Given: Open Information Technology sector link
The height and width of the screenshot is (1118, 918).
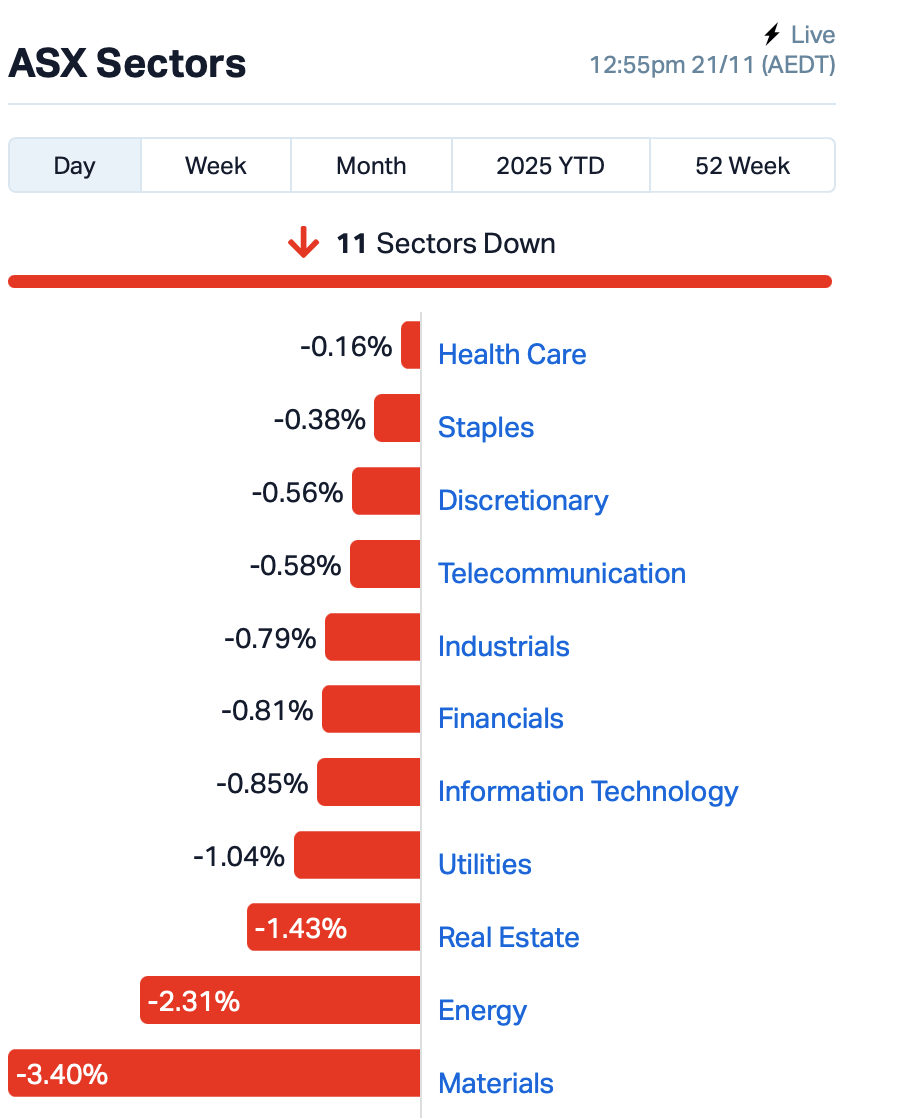Looking at the screenshot, I should click(x=588, y=791).
